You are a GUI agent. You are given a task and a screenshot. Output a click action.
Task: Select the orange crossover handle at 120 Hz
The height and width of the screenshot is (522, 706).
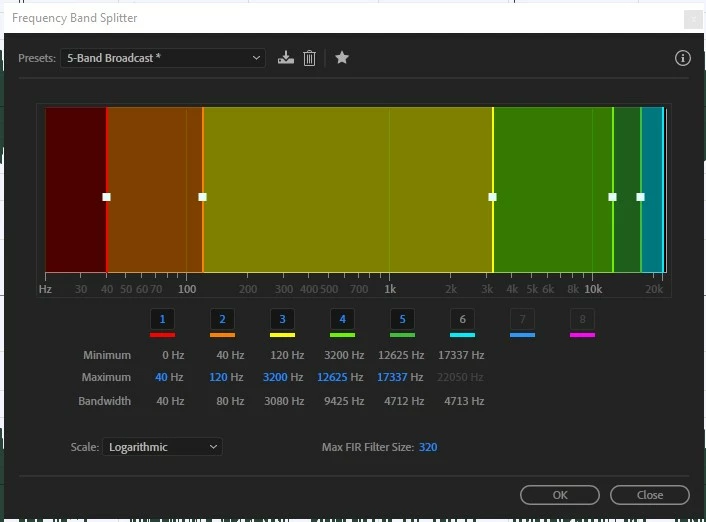[x=203, y=197]
